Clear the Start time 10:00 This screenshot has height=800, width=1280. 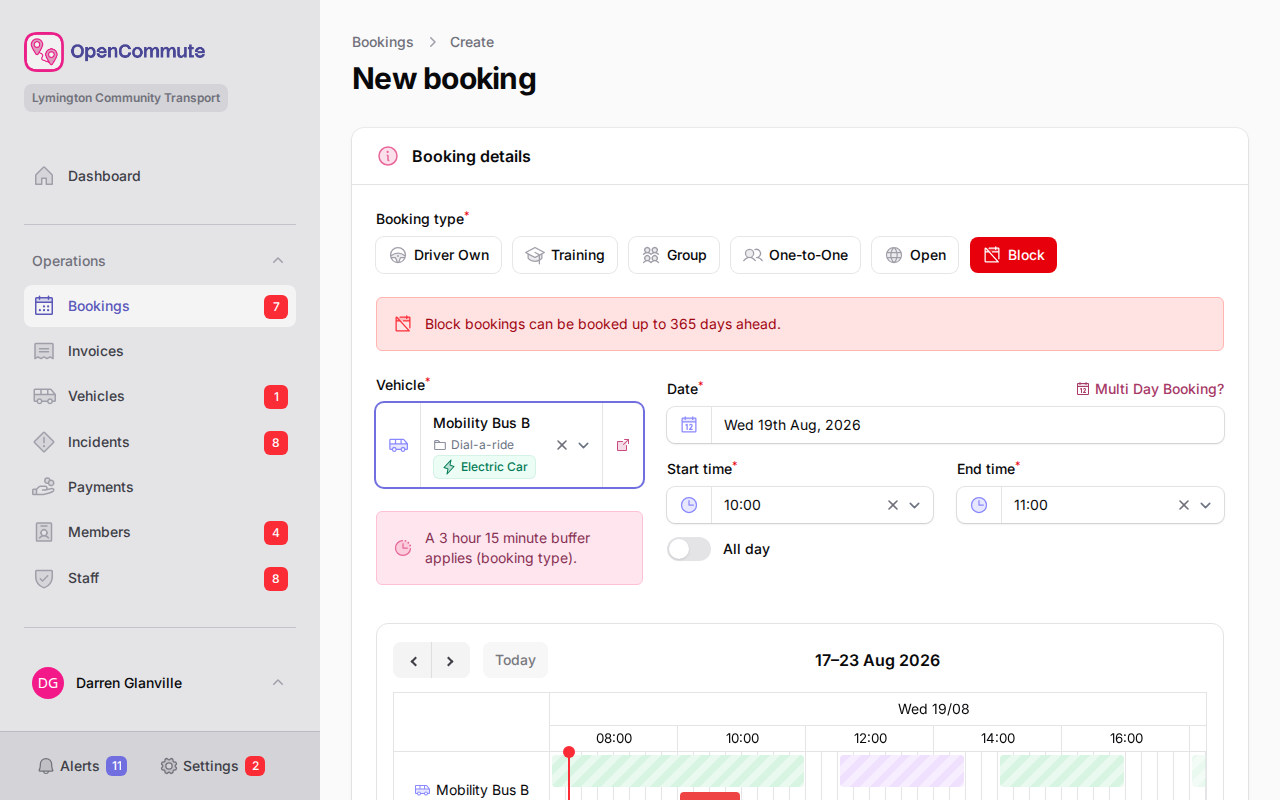click(x=893, y=505)
